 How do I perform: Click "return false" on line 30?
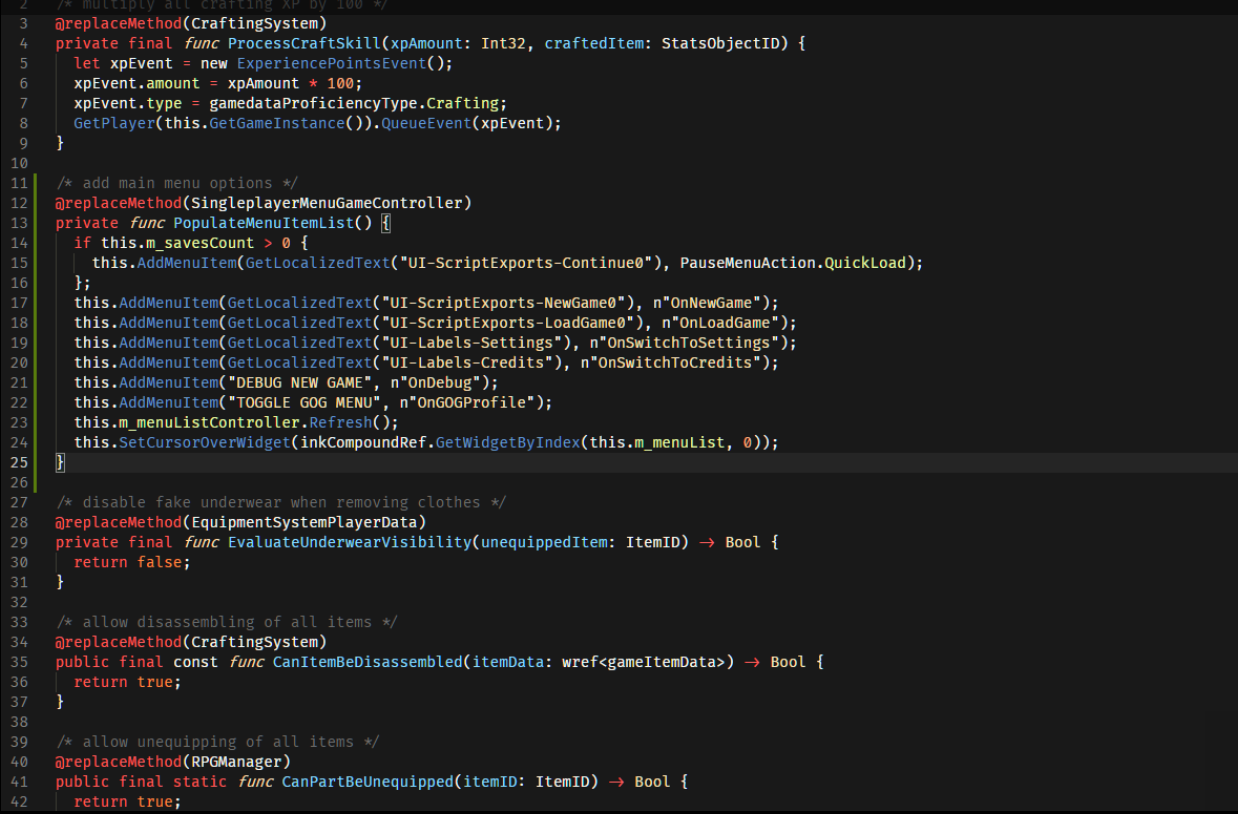point(127,563)
